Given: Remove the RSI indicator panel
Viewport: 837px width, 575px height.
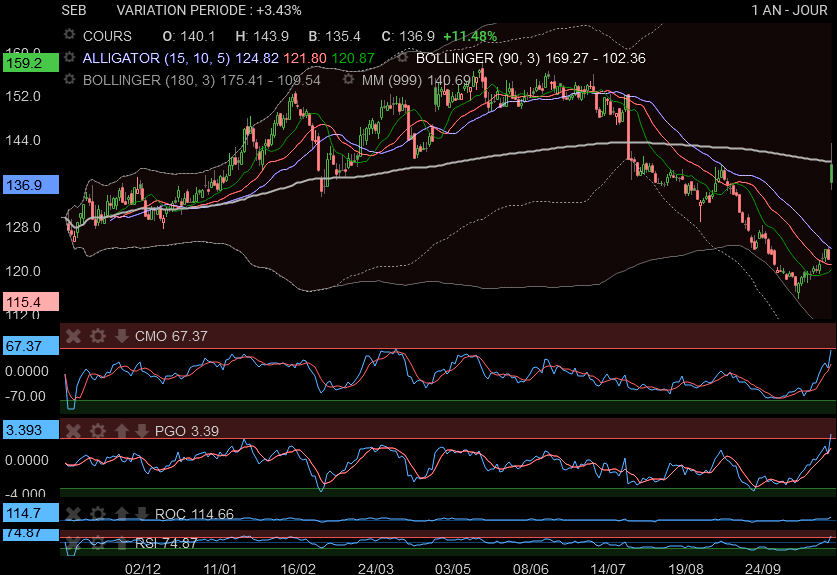Looking at the screenshot, I should coord(73,543).
